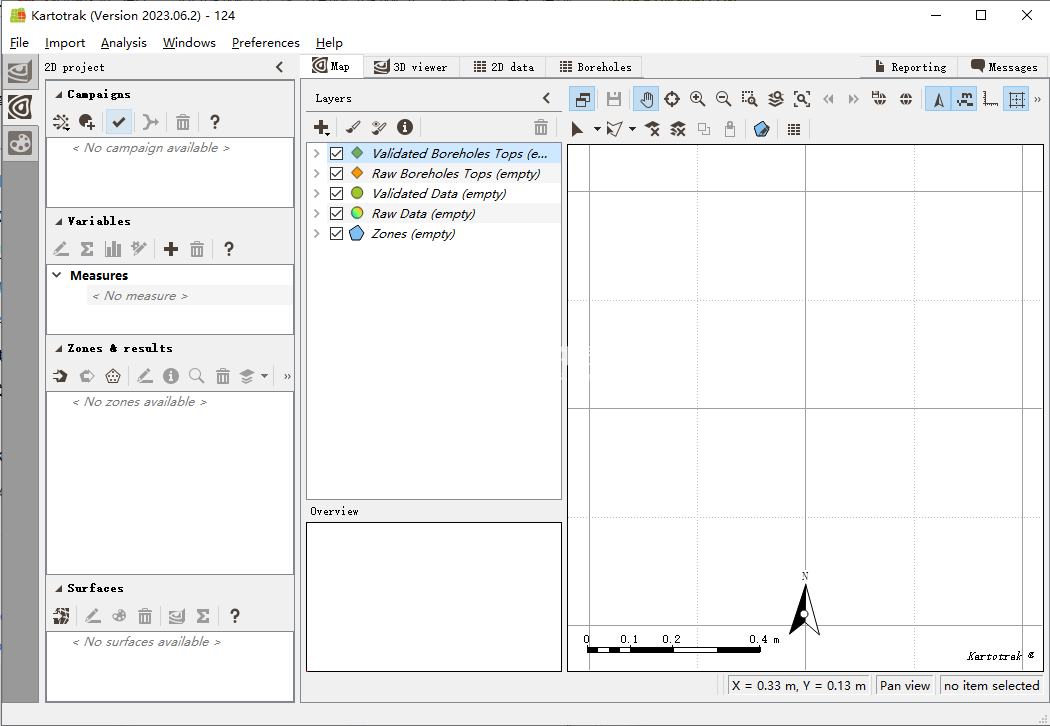Click the Layers info icon

[x=405, y=127]
